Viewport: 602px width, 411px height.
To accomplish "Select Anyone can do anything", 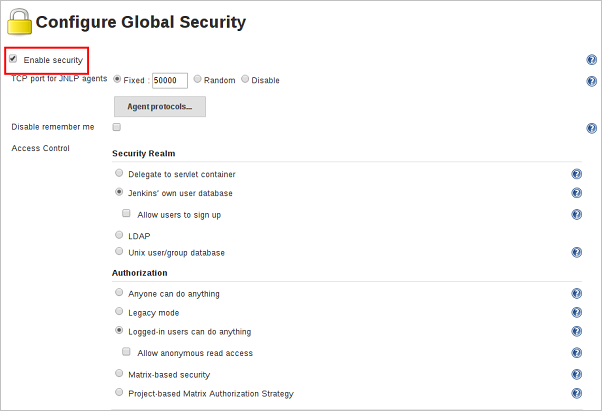I will tap(119, 292).
